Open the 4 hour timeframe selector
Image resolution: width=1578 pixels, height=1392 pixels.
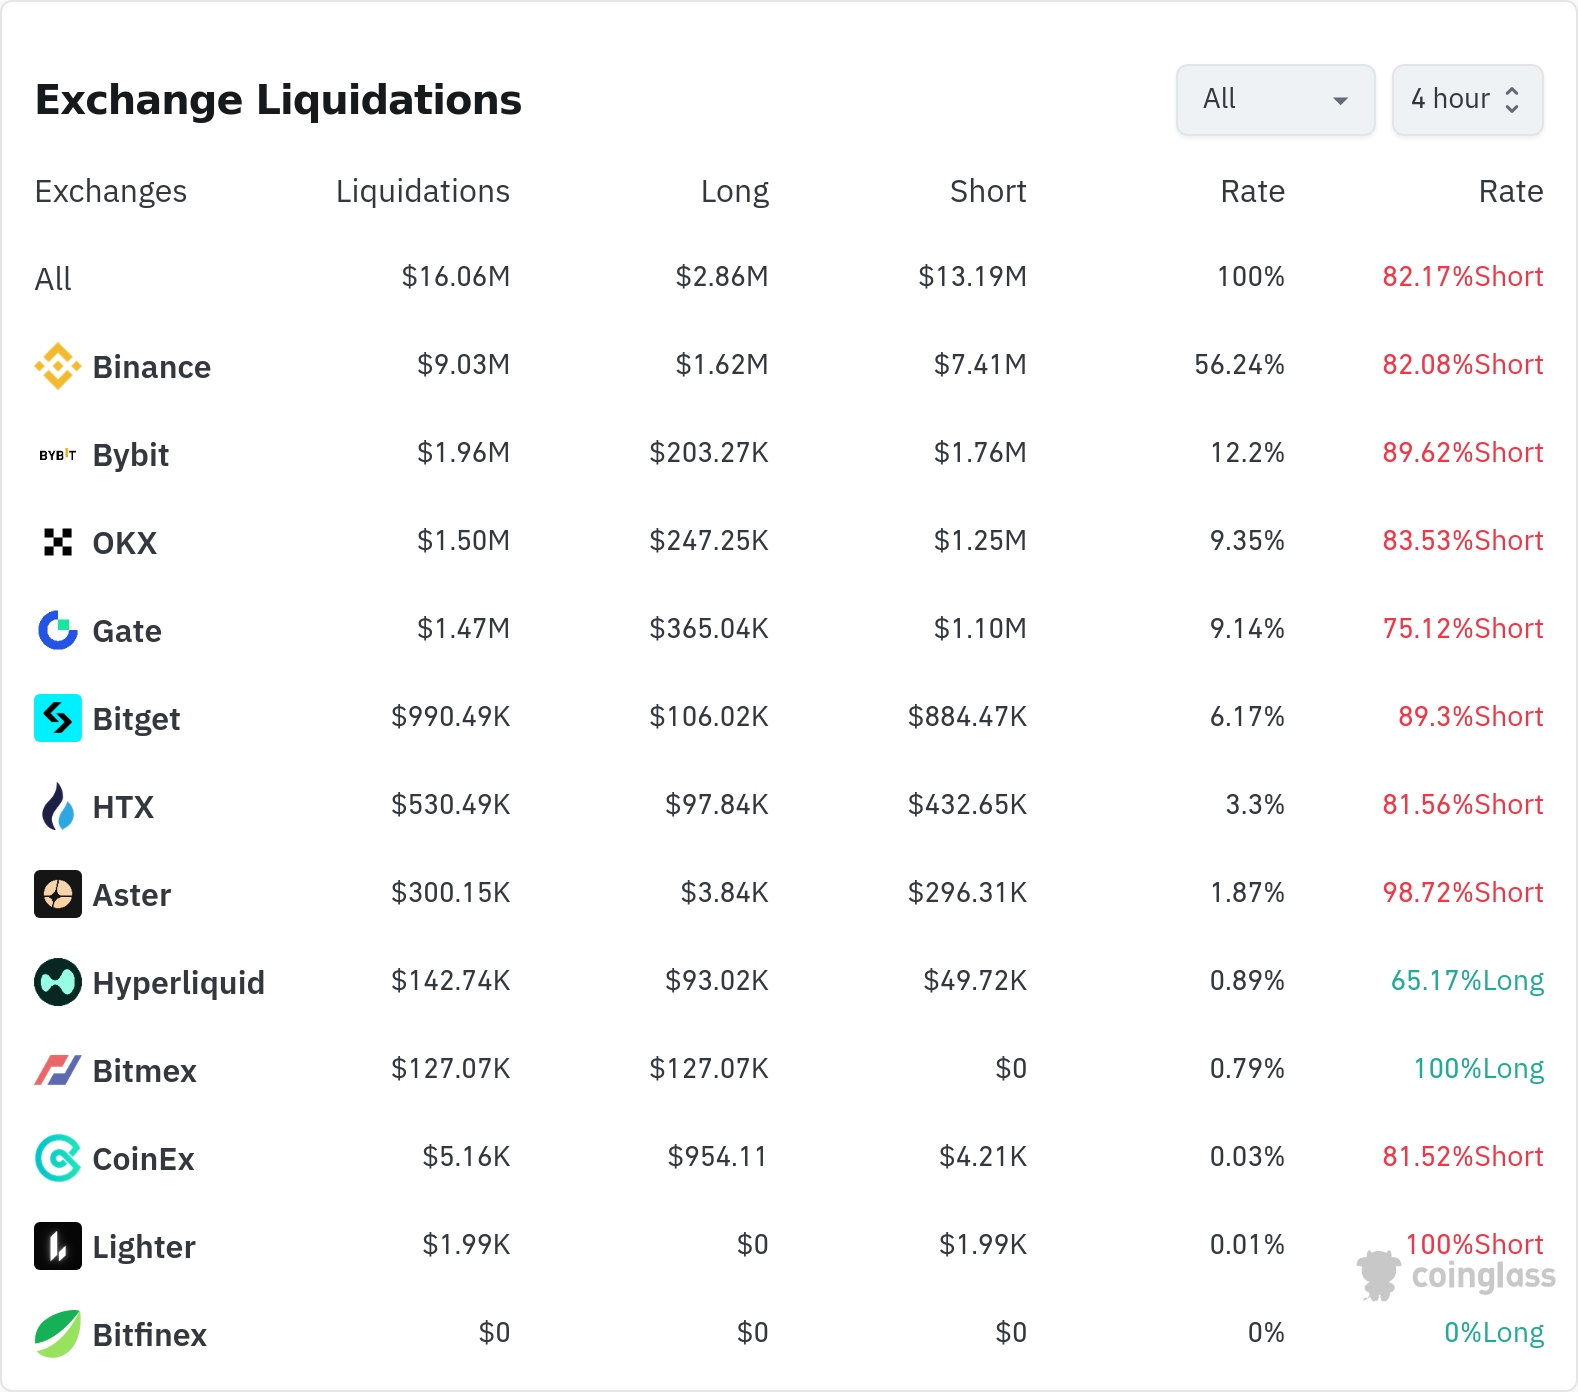click(1466, 99)
